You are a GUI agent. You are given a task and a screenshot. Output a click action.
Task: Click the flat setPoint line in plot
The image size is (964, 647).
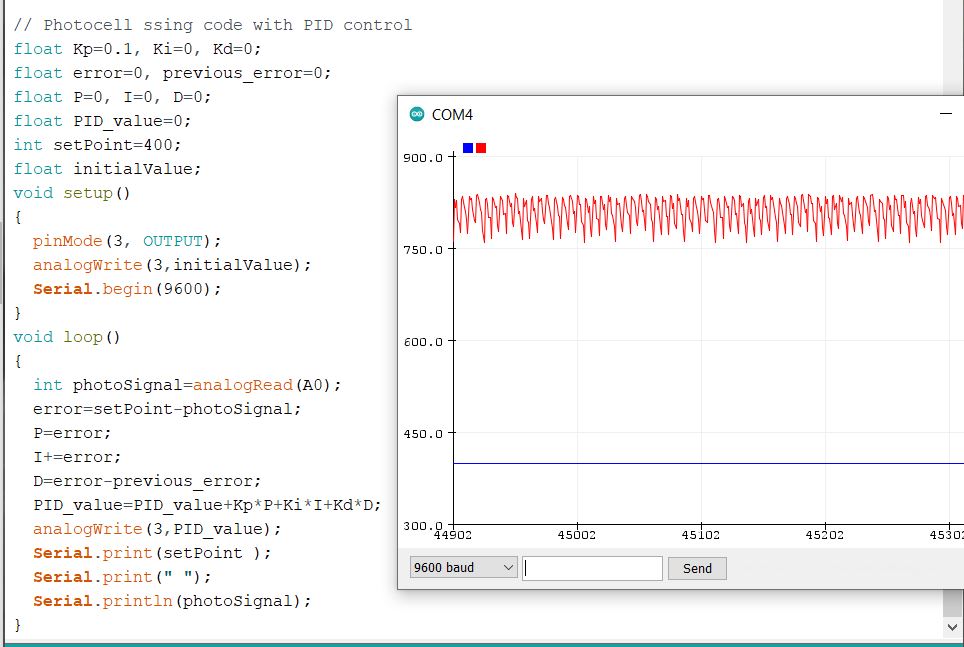pyautogui.click(x=700, y=463)
